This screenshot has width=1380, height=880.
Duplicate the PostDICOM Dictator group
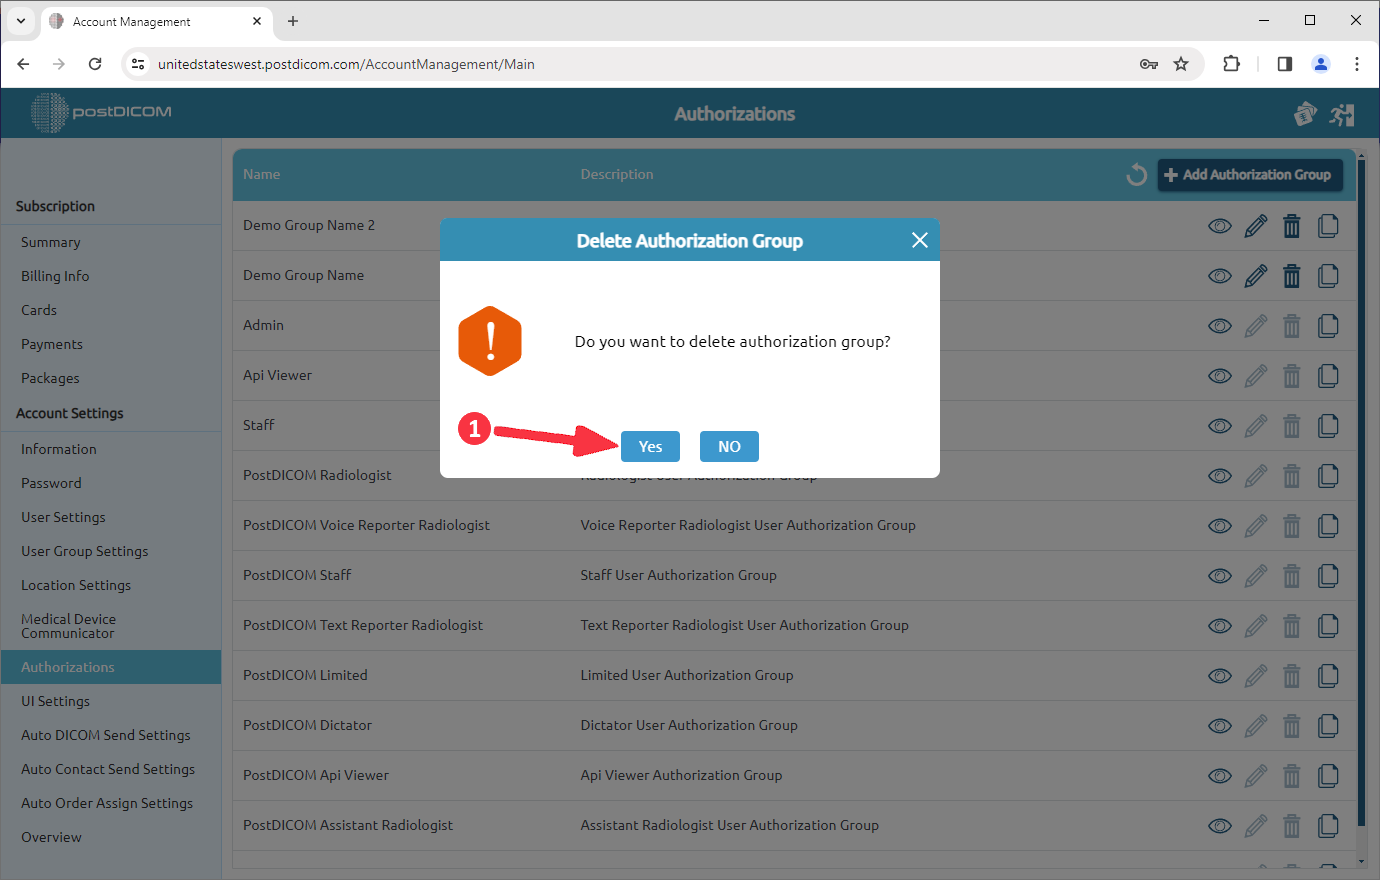1328,725
